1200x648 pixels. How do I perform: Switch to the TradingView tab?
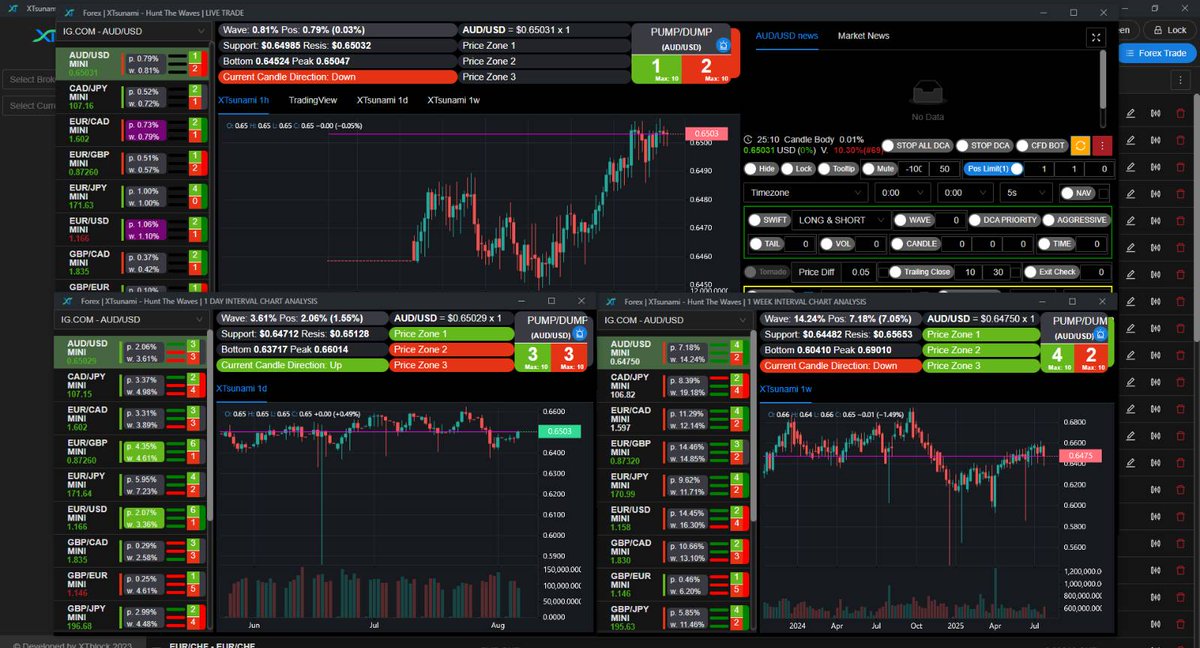[x=313, y=100]
